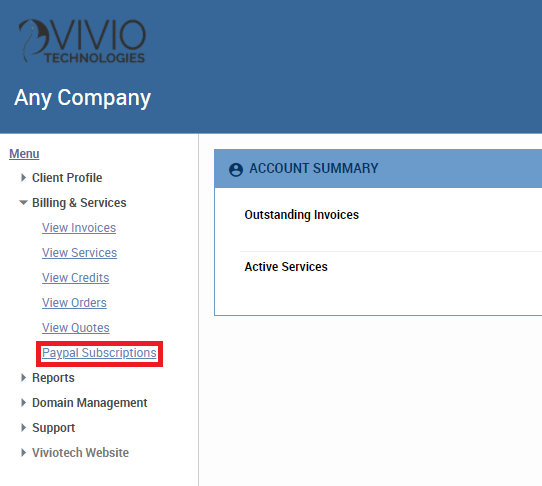Image resolution: width=542 pixels, height=486 pixels.
Task: Expand the Reports arrow
Action: point(23,377)
